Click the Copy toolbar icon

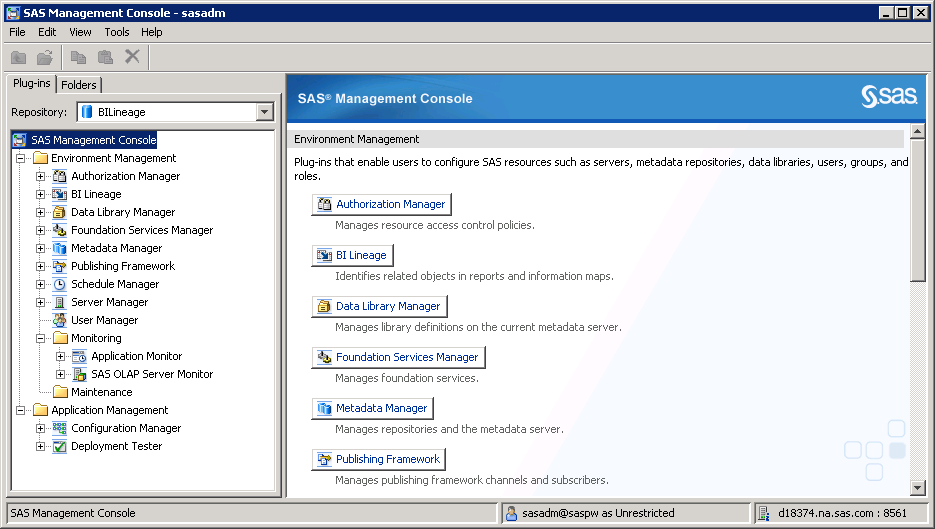[x=78, y=57]
